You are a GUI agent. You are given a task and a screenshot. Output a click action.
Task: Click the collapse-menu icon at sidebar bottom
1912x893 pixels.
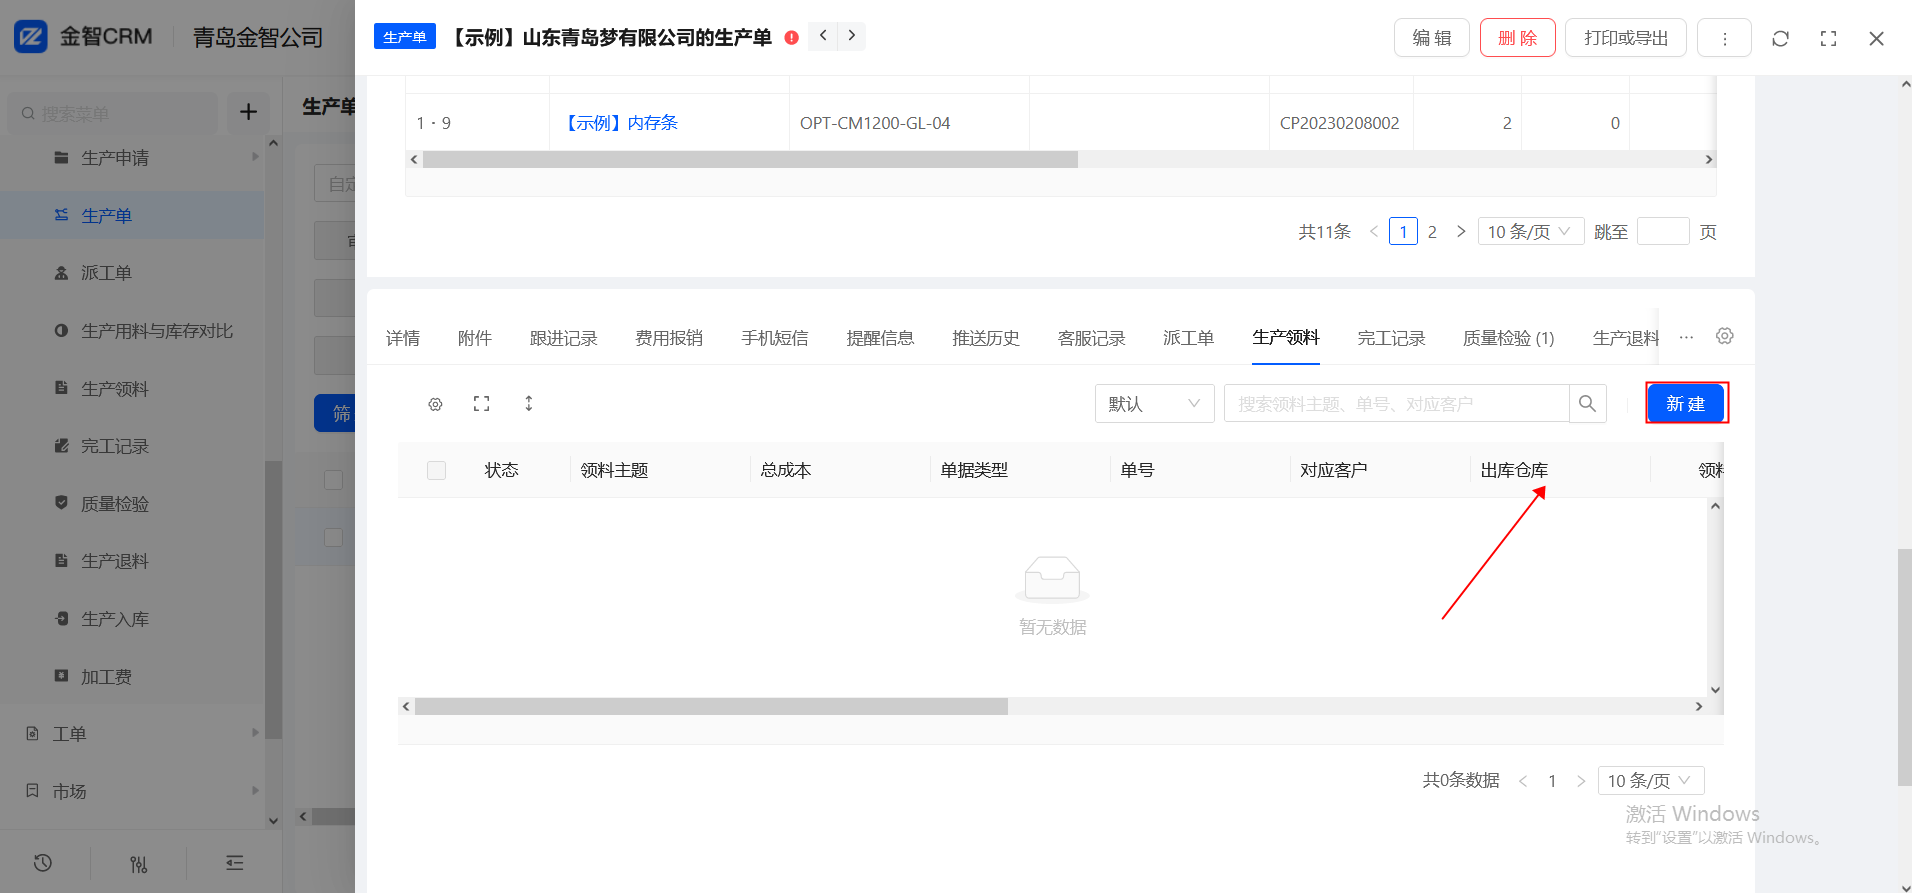(235, 863)
